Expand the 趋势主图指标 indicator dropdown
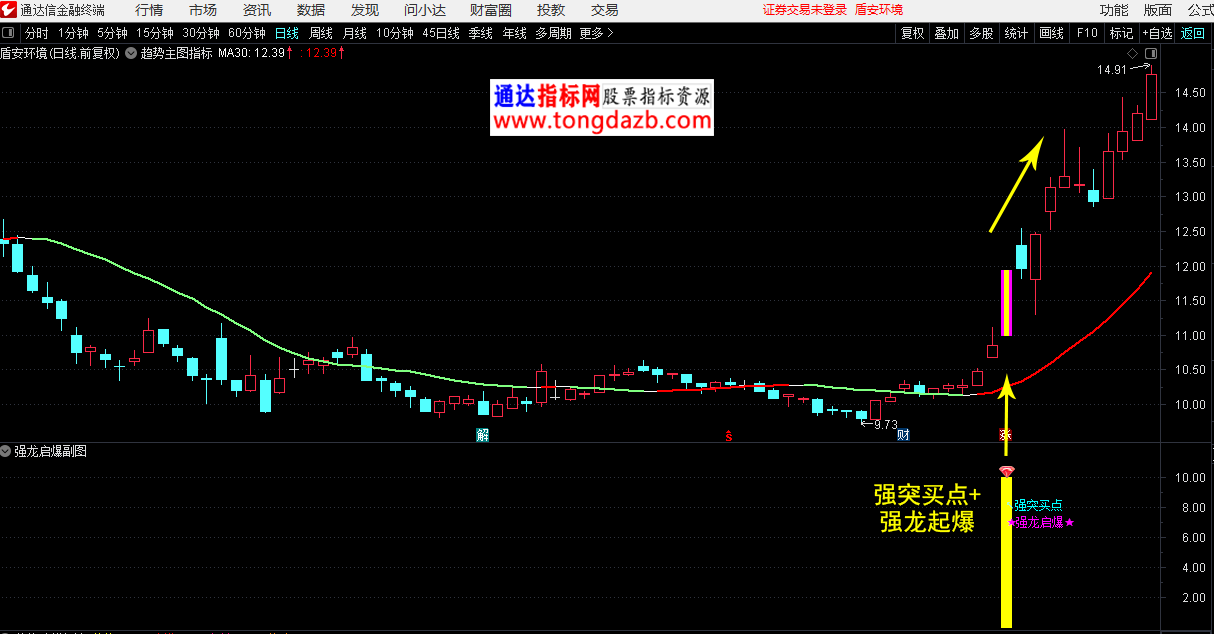This screenshot has height=634, width=1214. pos(131,53)
